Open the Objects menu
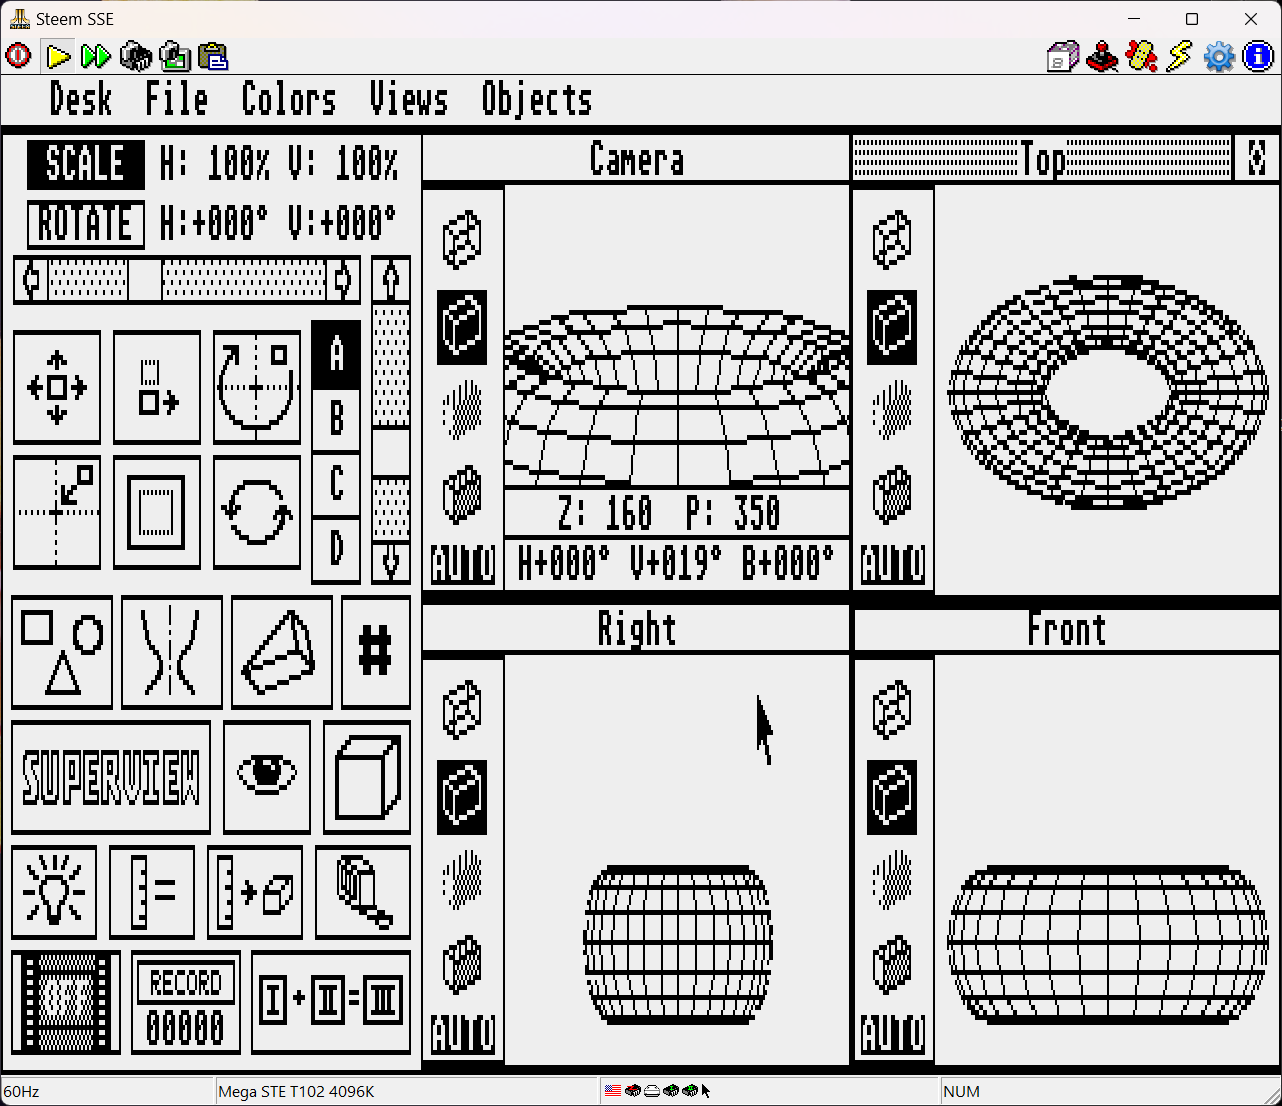The width and height of the screenshot is (1282, 1106). pyautogui.click(x=536, y=99)
